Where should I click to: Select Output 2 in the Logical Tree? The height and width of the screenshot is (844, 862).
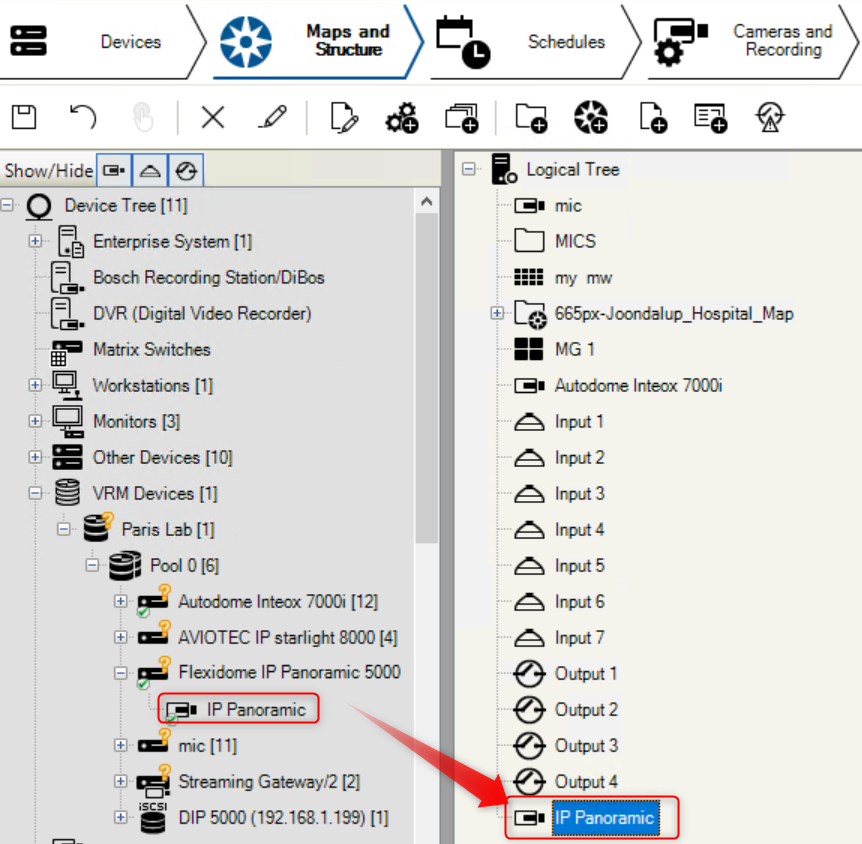tap(585, 710)
